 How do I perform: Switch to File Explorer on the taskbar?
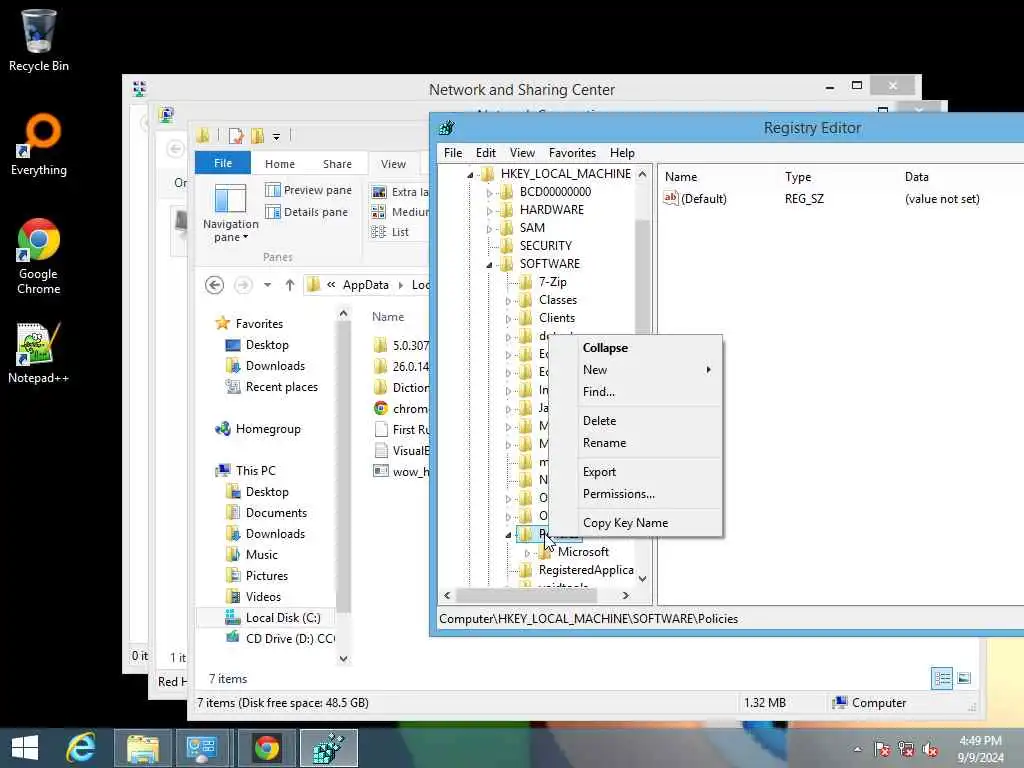[x=143, y=748]
